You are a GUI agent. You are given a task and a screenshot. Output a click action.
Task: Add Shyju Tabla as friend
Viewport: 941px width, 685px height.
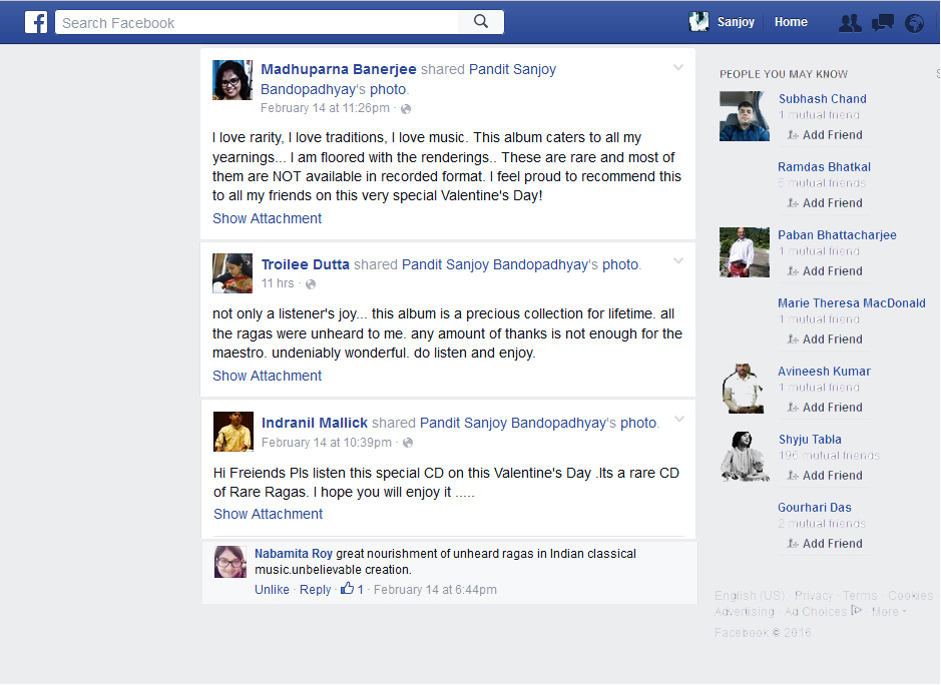click(x=825, y=475)
